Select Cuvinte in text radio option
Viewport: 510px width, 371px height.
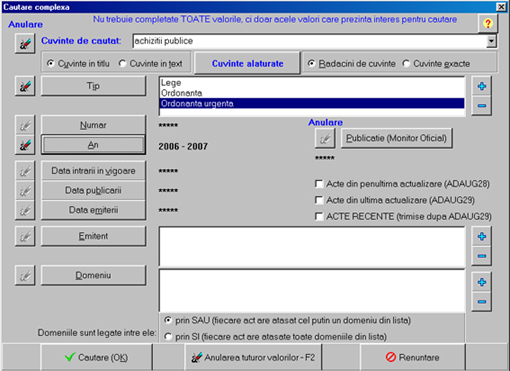click(x=151, y=63)
